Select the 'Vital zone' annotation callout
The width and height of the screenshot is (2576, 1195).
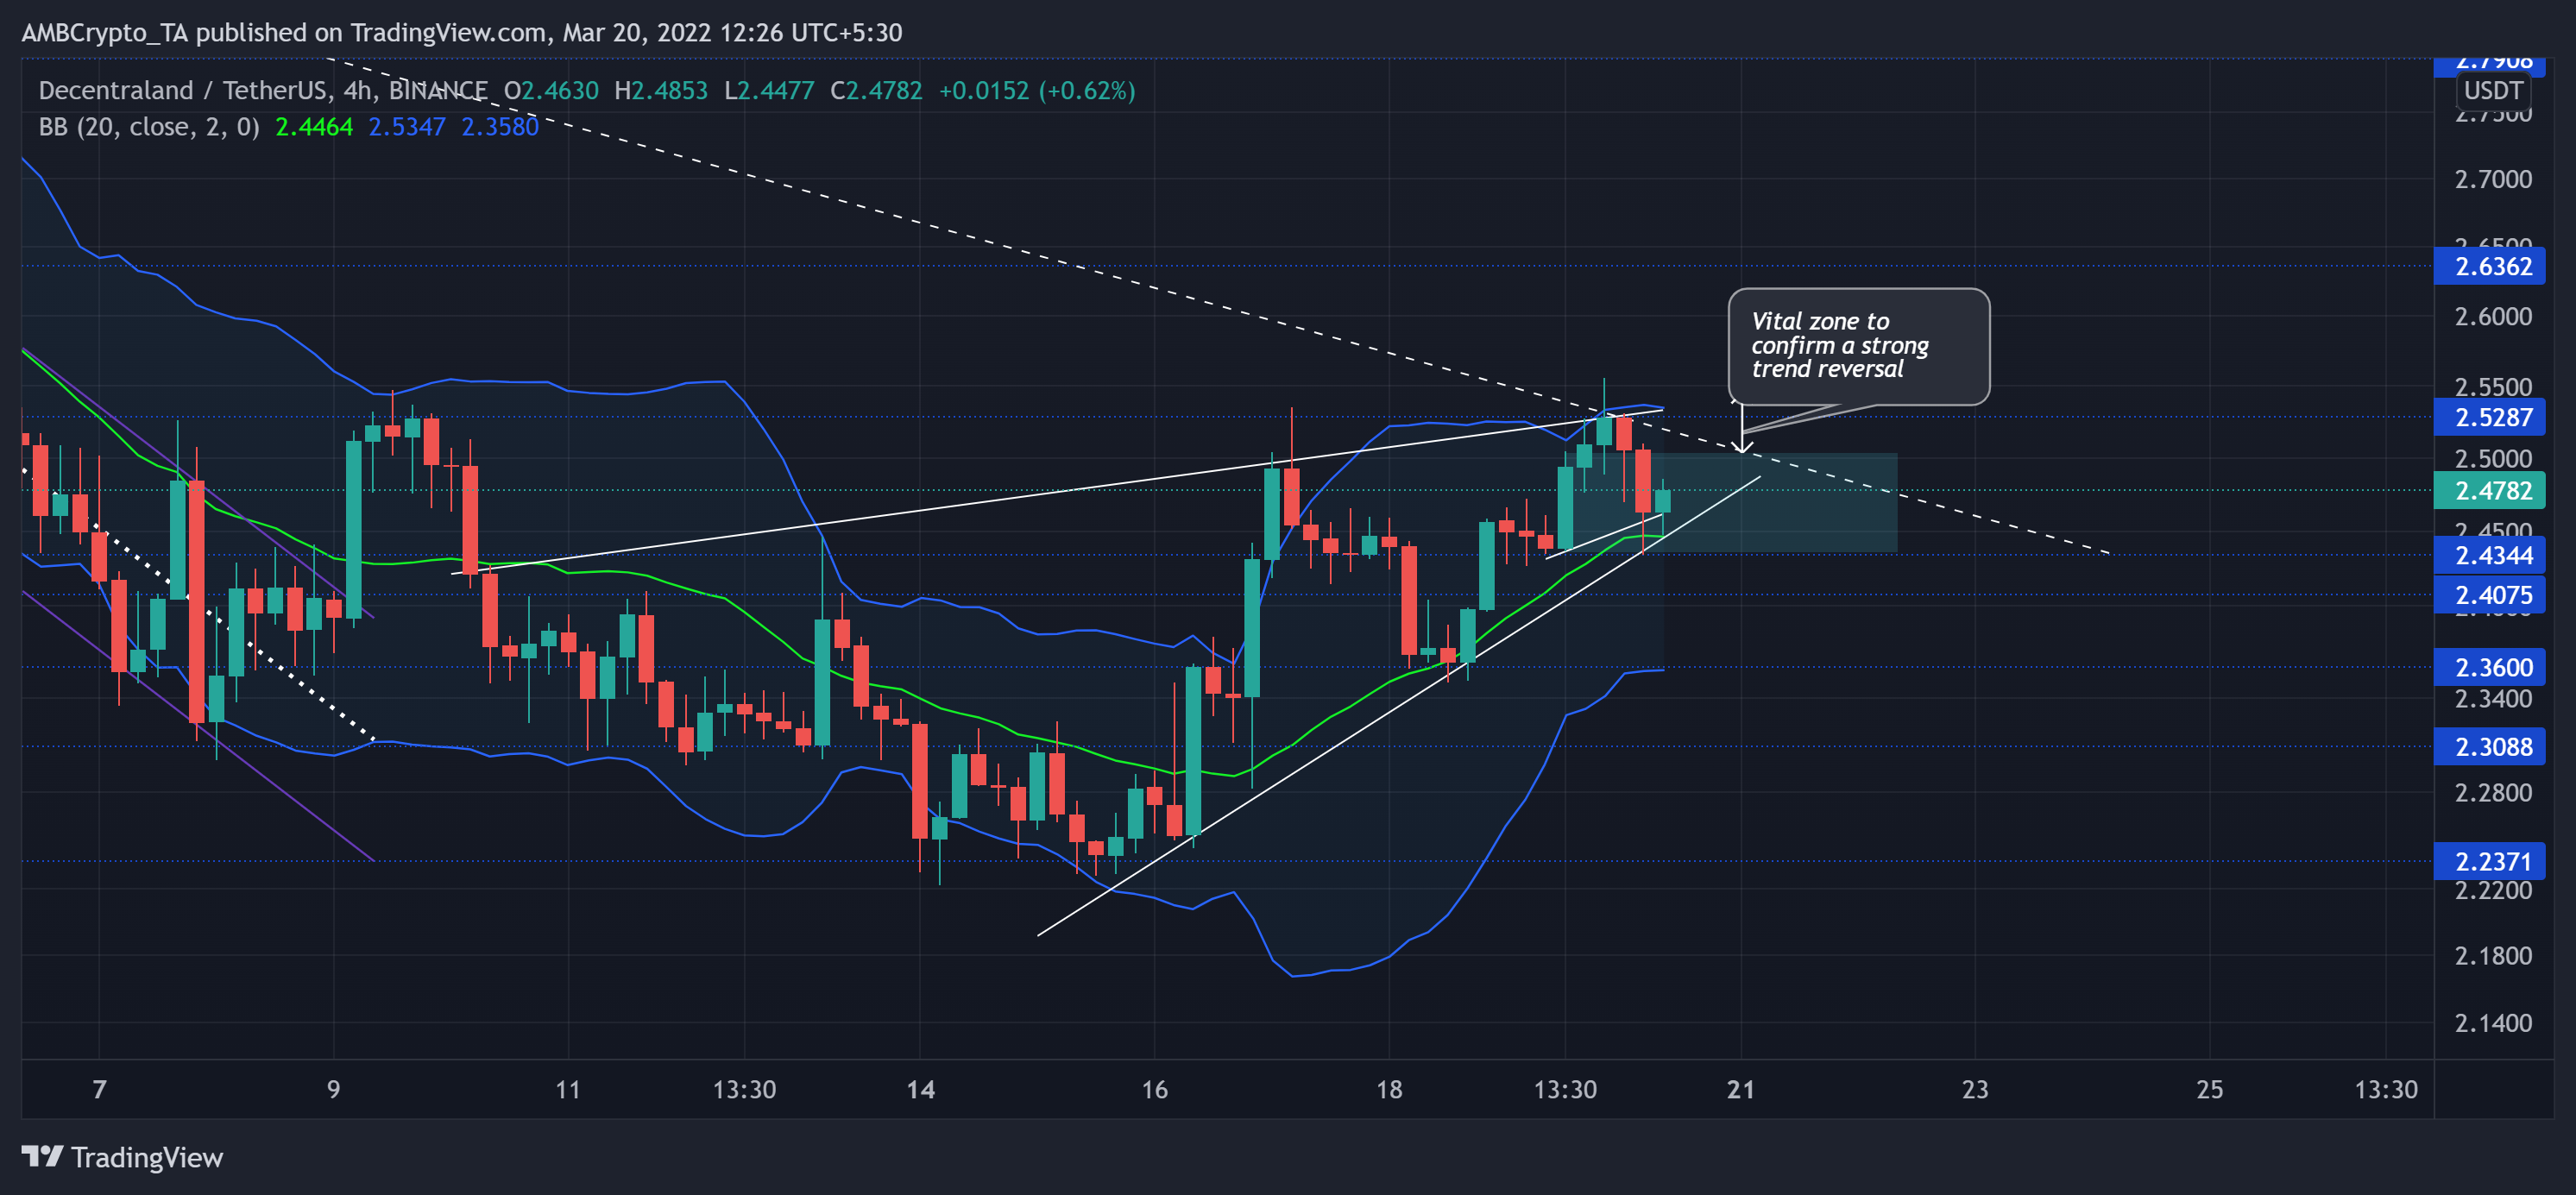(1858, 347)
